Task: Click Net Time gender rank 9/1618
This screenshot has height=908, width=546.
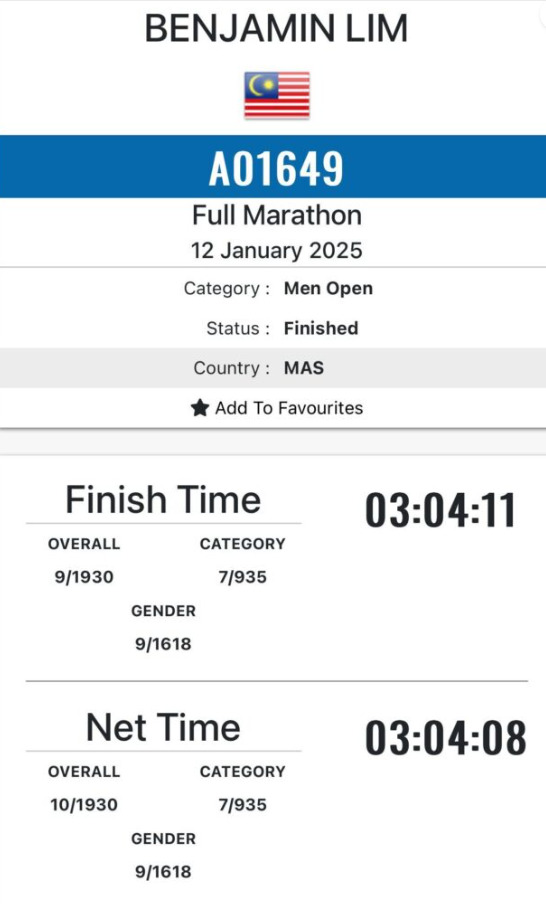Action: point(163,872)
